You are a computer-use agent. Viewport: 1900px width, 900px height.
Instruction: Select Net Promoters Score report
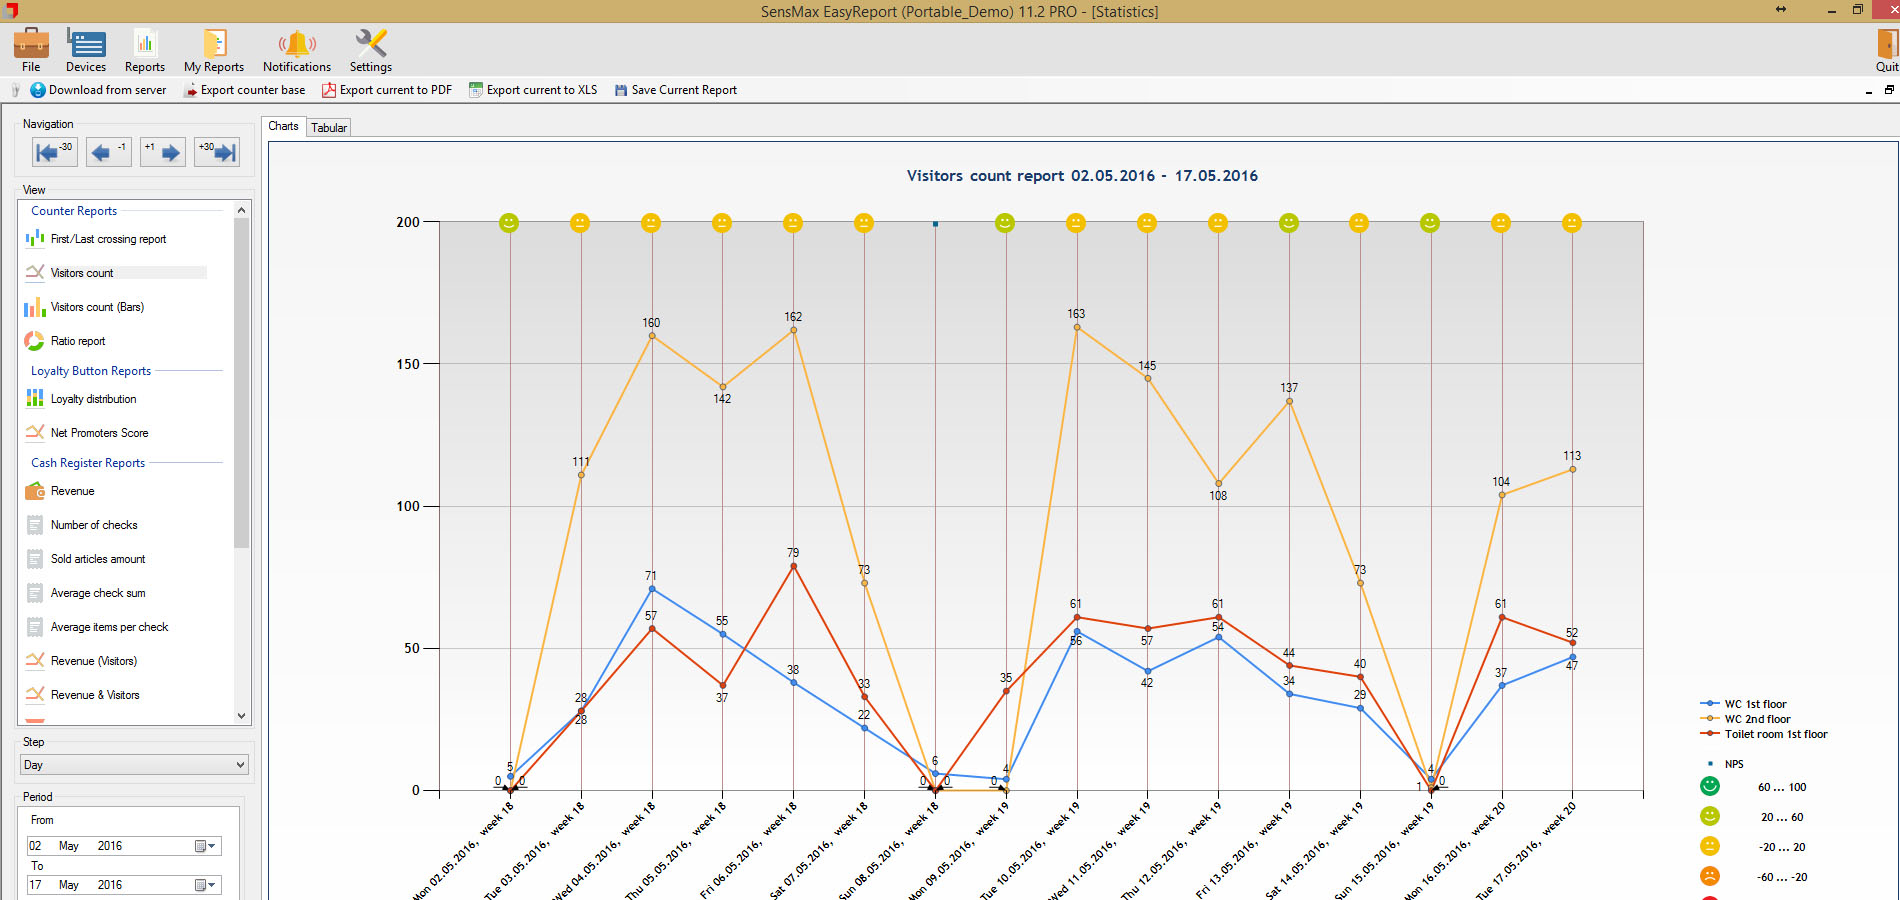coord(99,433)
